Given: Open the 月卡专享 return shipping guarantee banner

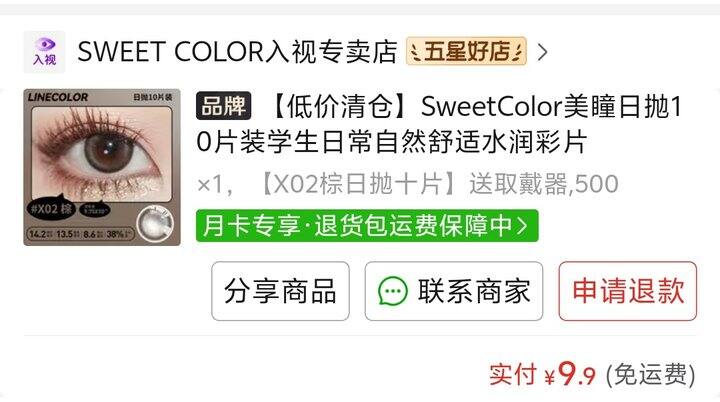Looking at the screenshot, I should pos(367,226).
